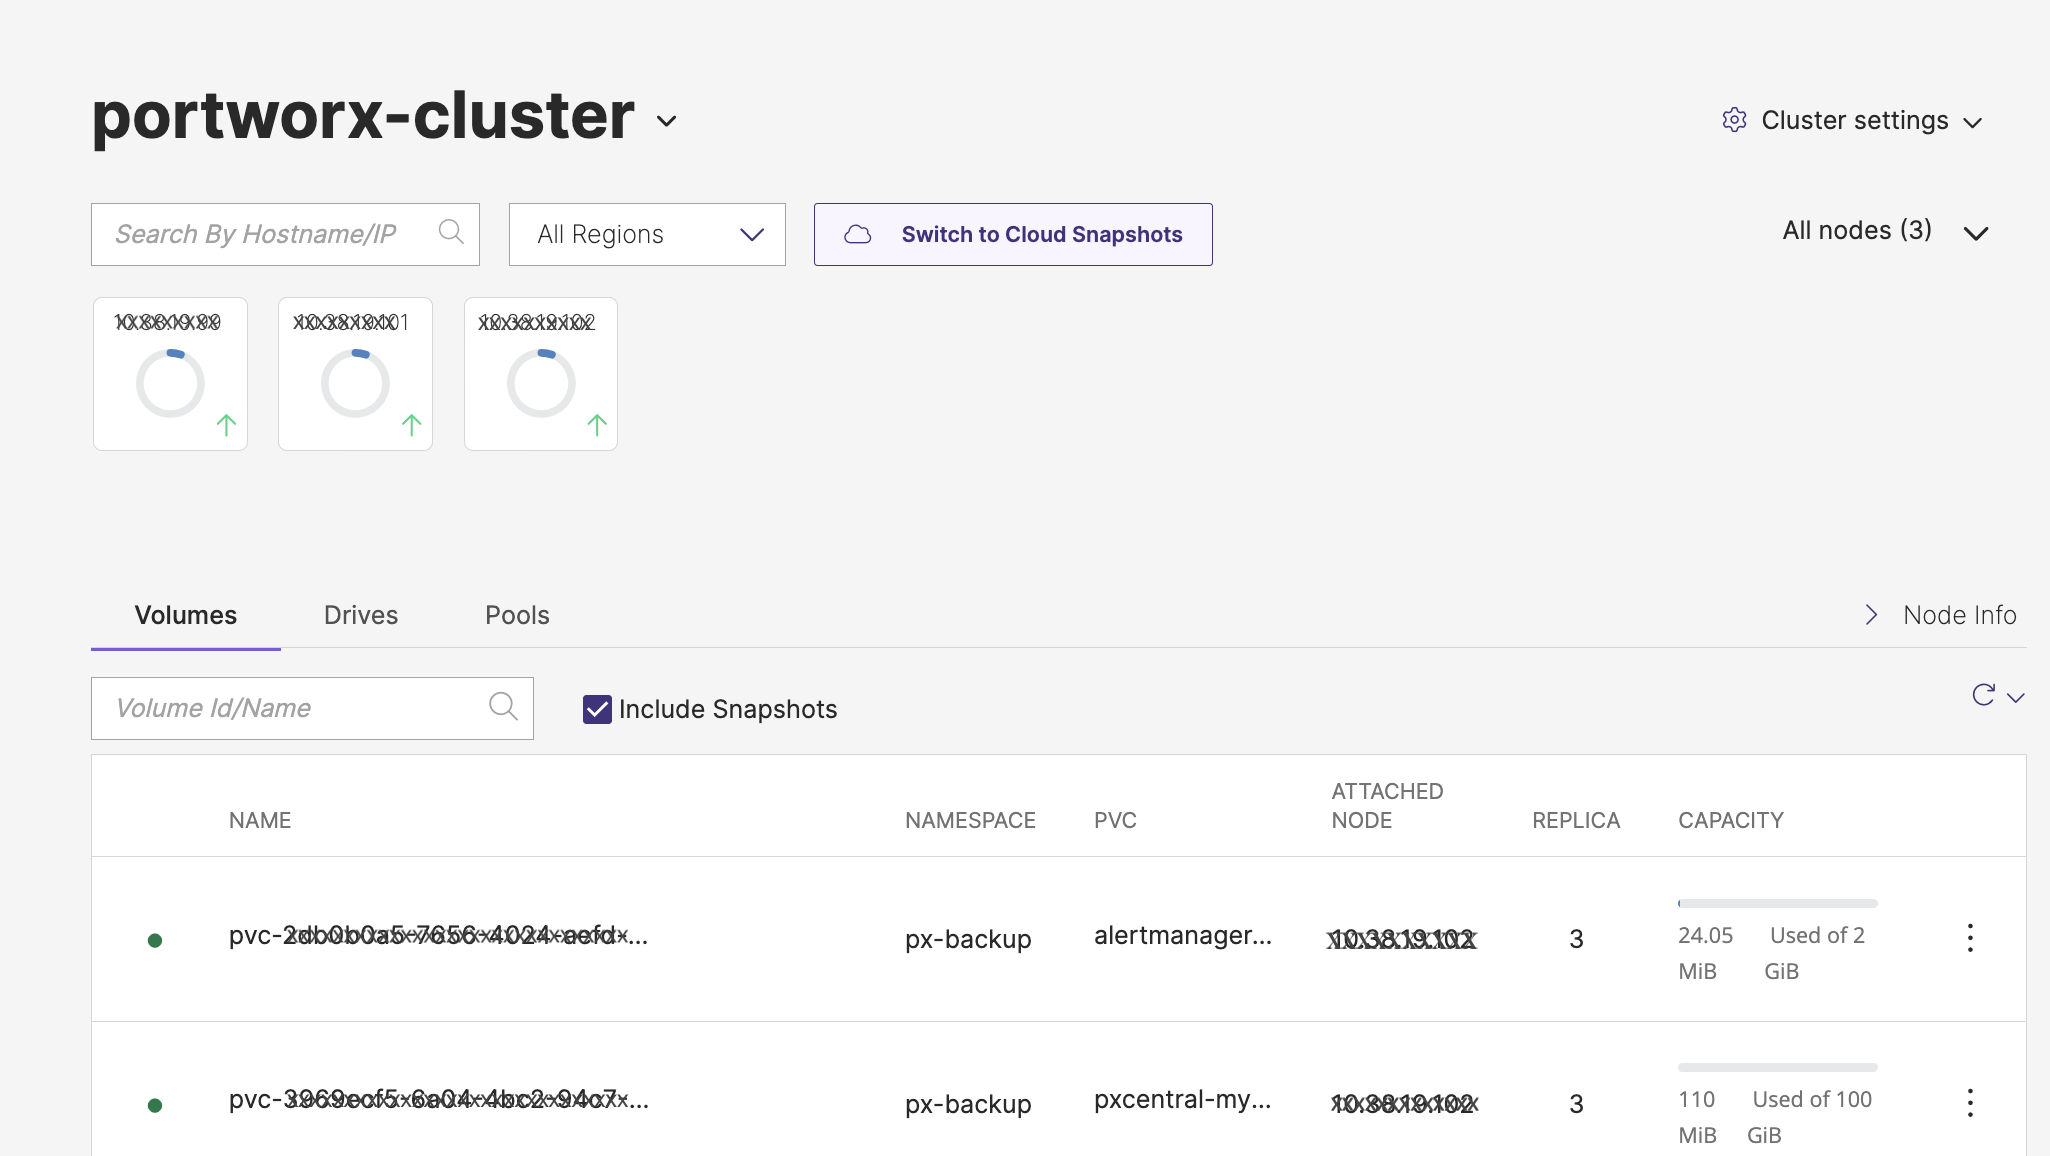Switch to the Drives tab
Viewport: 2050px width, 1156px height.
point(361,615)
